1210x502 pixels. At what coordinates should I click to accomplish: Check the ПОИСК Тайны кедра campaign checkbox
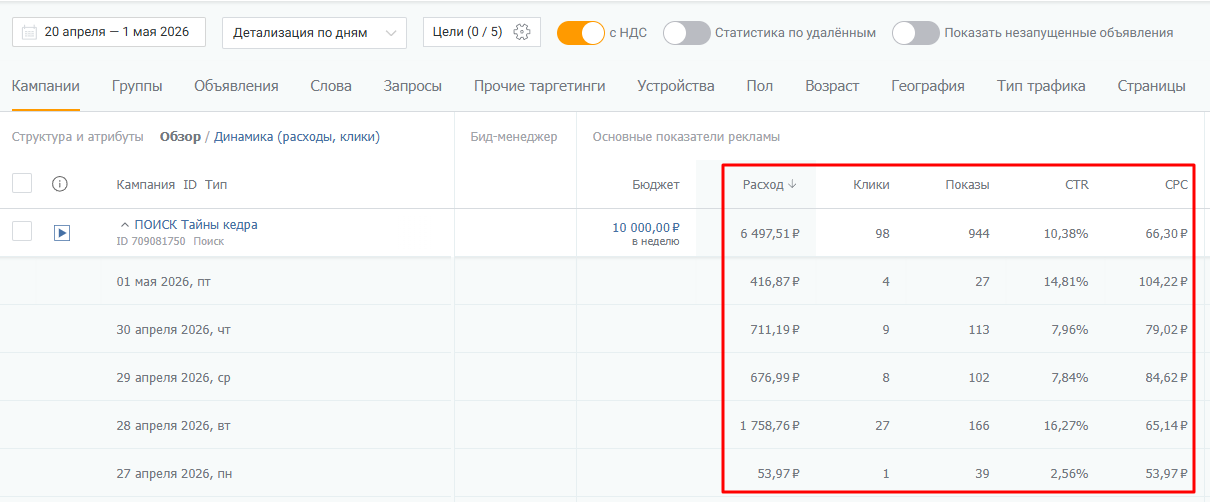click(x=22, y=231)
